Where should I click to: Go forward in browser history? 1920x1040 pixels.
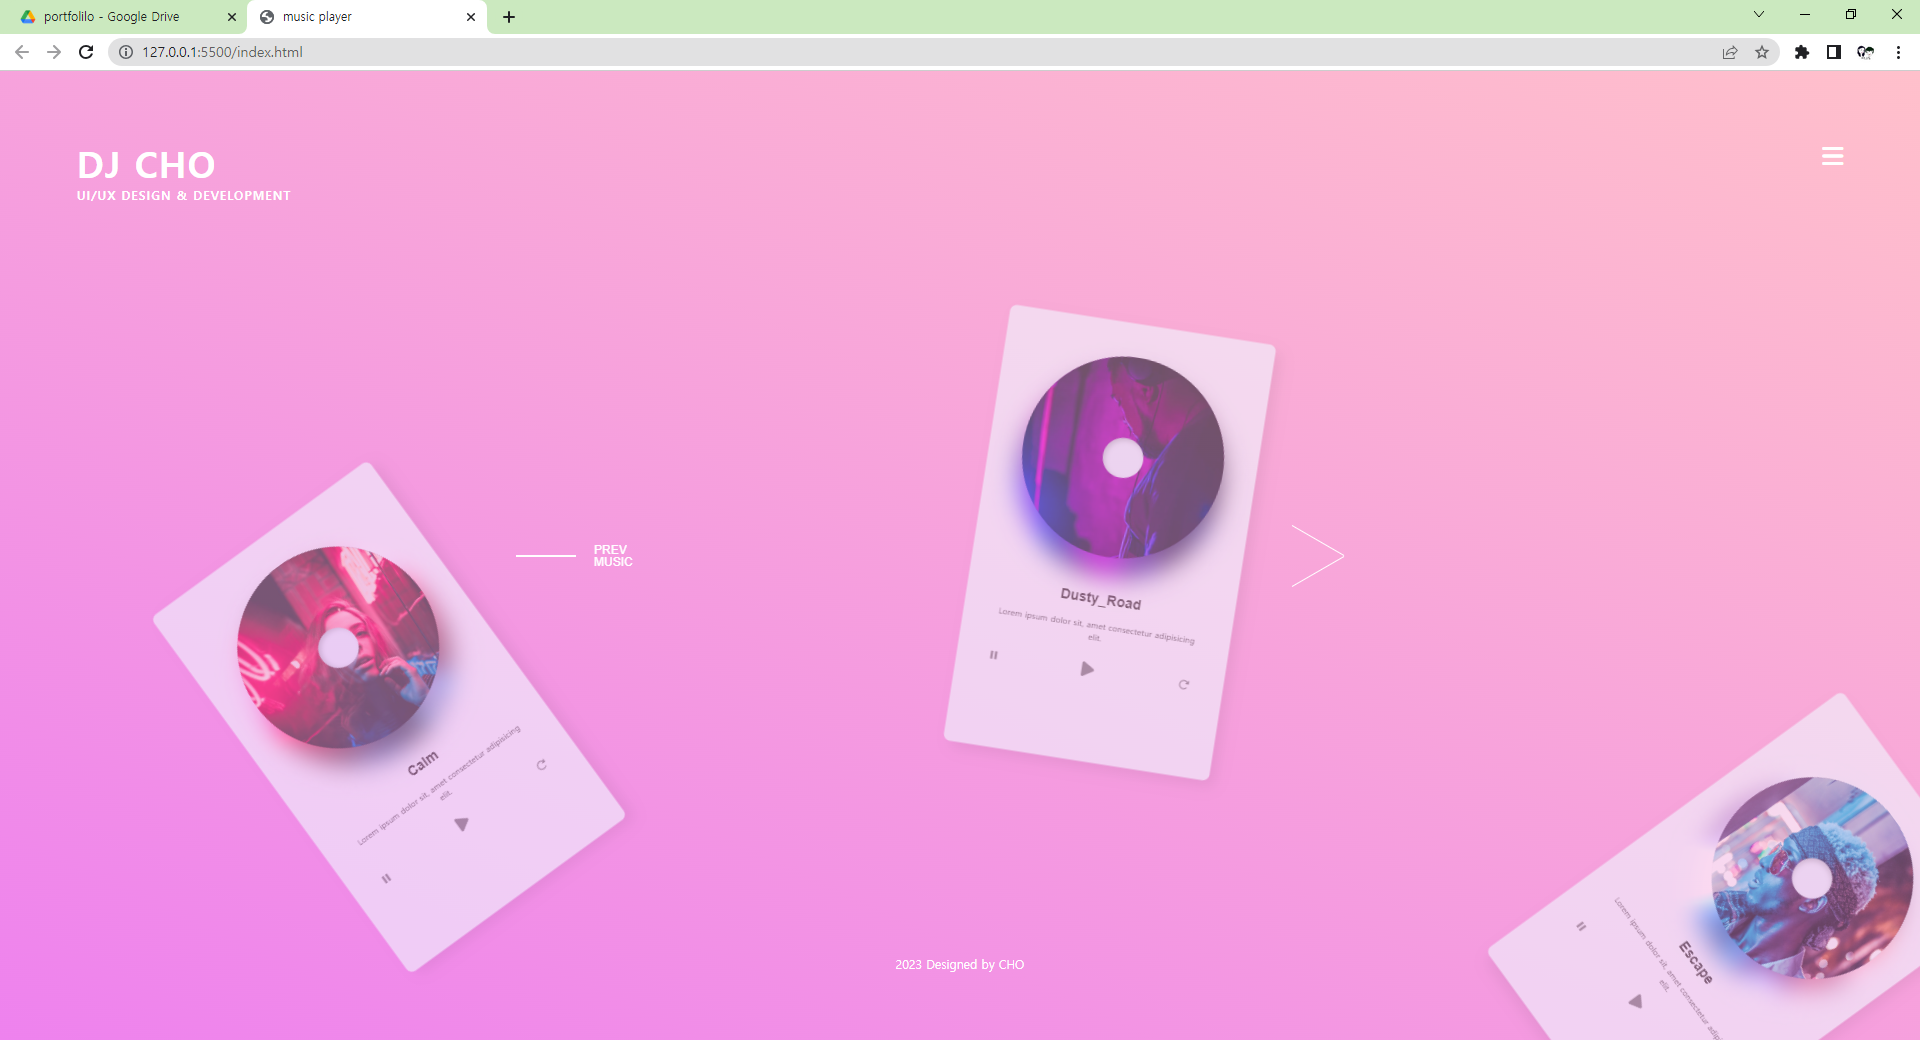click(54, 52)
